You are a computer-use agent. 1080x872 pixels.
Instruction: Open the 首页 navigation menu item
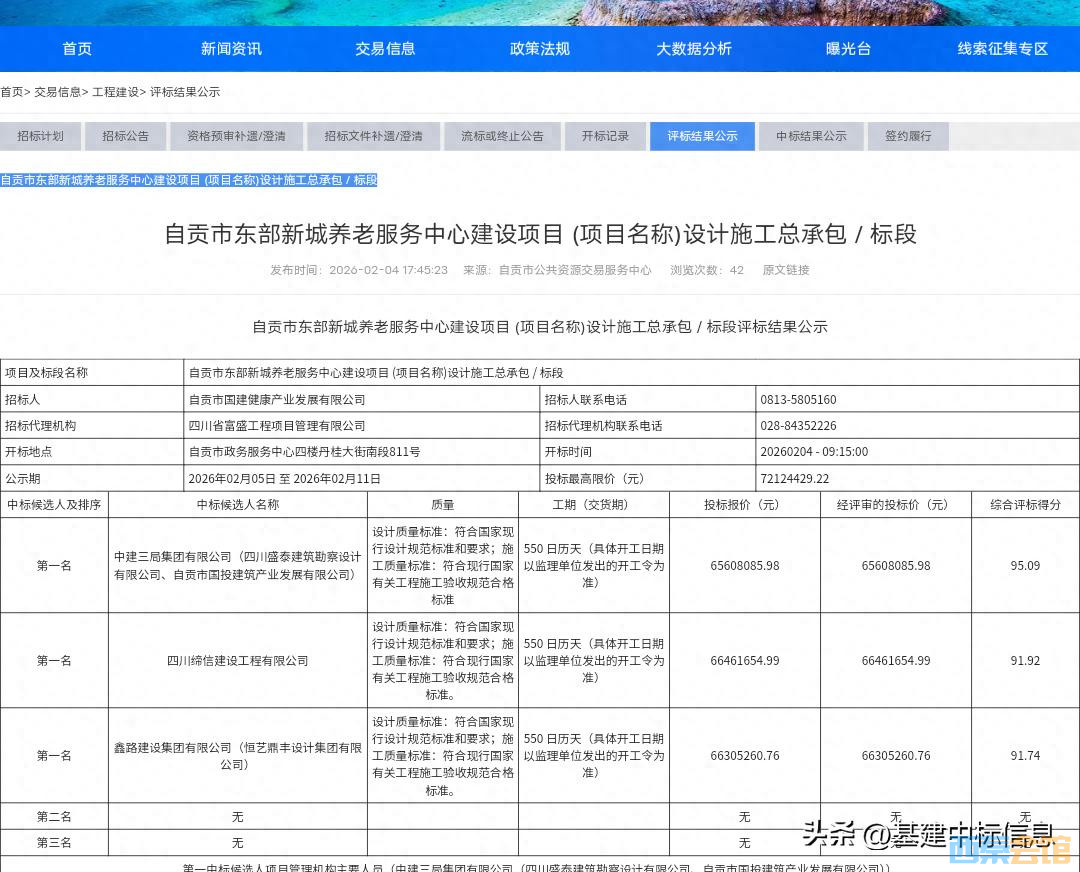[x=77, y=49]
